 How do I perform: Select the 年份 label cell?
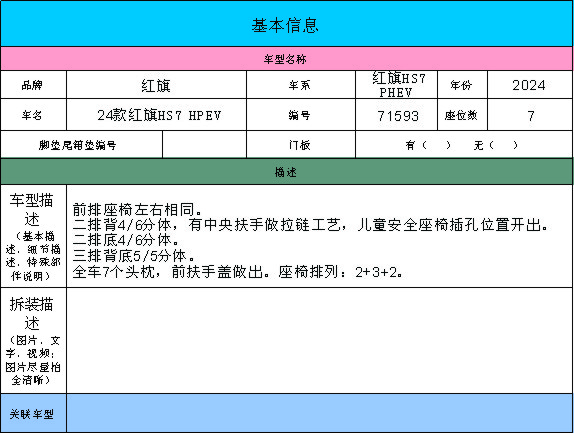(462, 85)
